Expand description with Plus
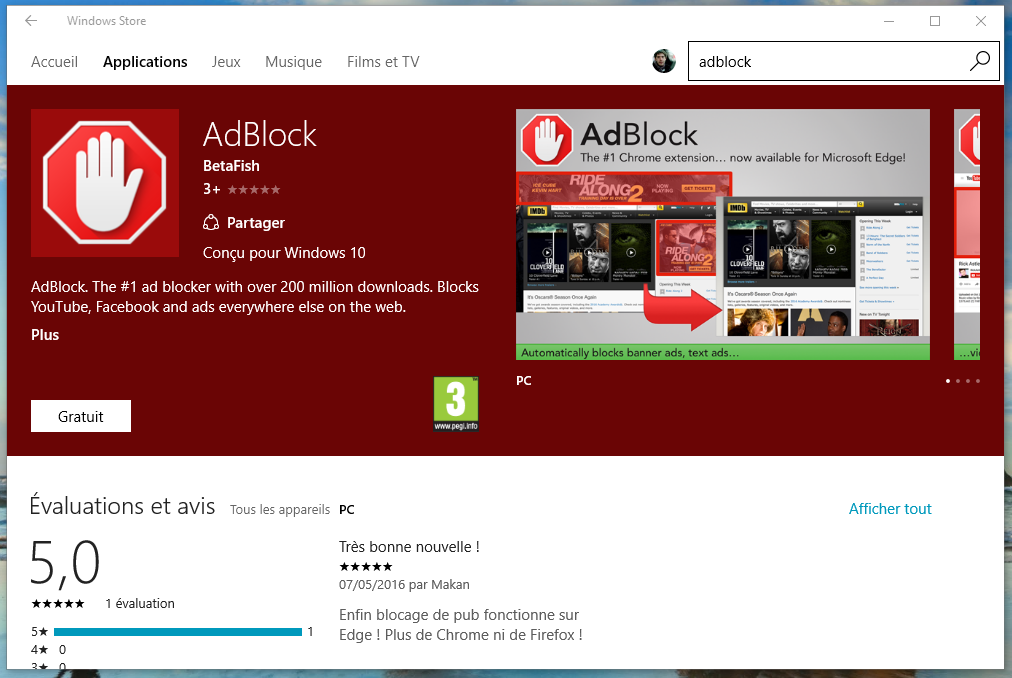Screen dimensions: 1012x678 point(45,335)
